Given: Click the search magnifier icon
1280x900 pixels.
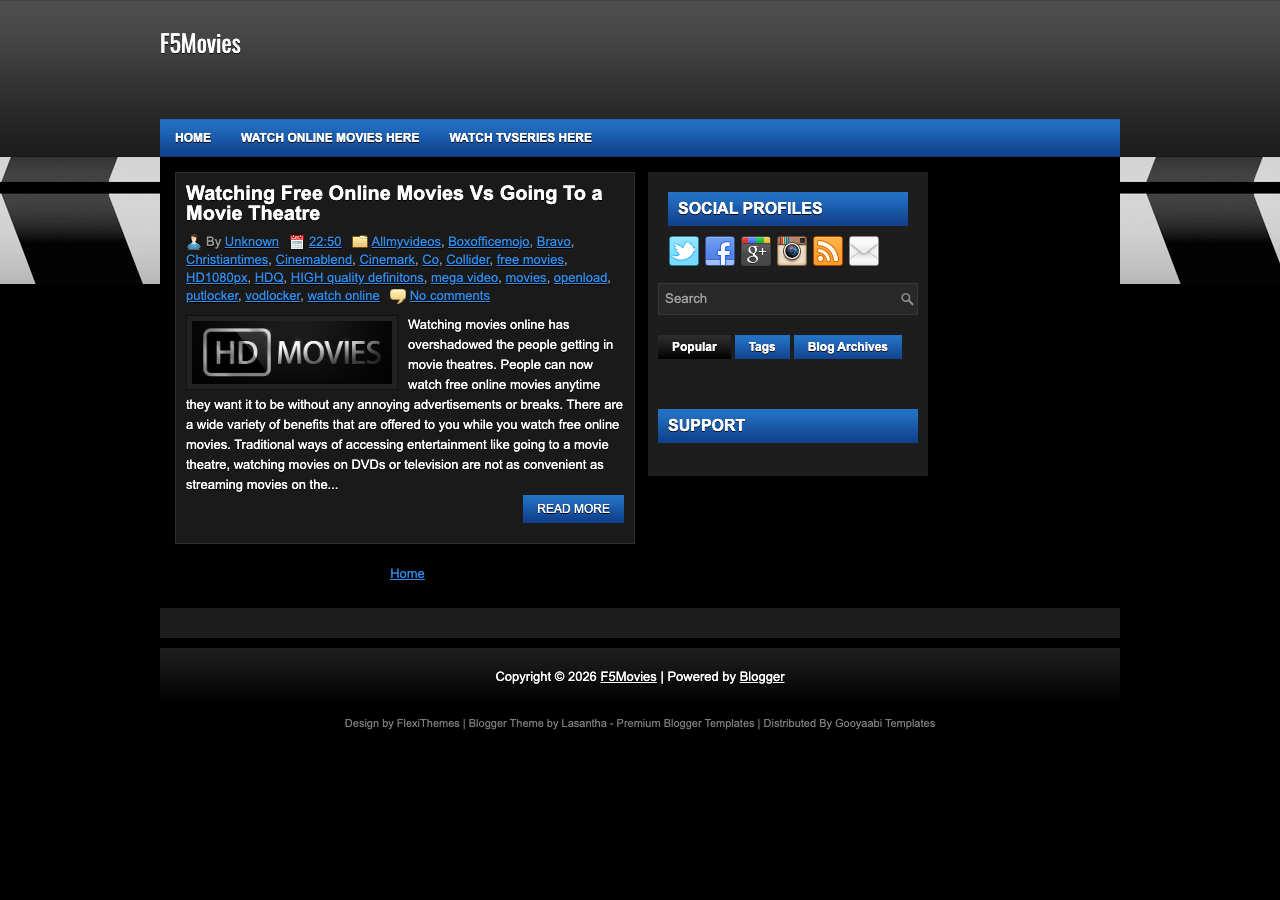Looking at the screenshot, I should tap(905, 298).
